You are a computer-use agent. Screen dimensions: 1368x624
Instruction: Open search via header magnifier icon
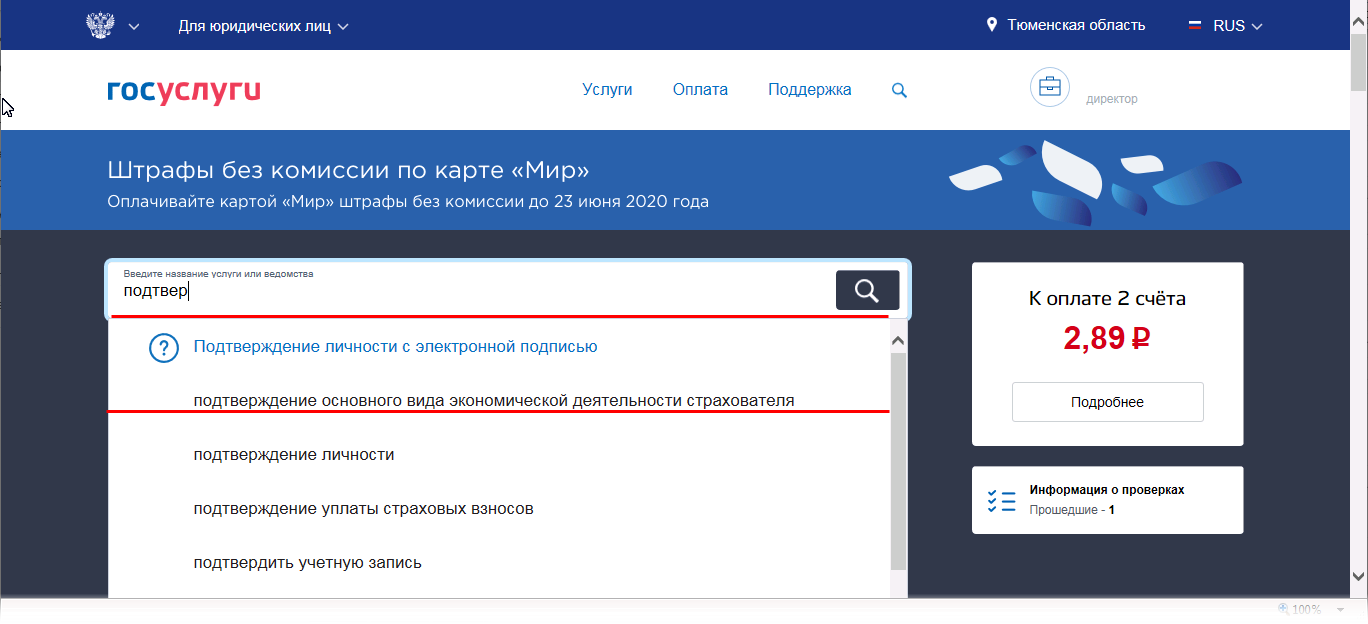[899, 90]
